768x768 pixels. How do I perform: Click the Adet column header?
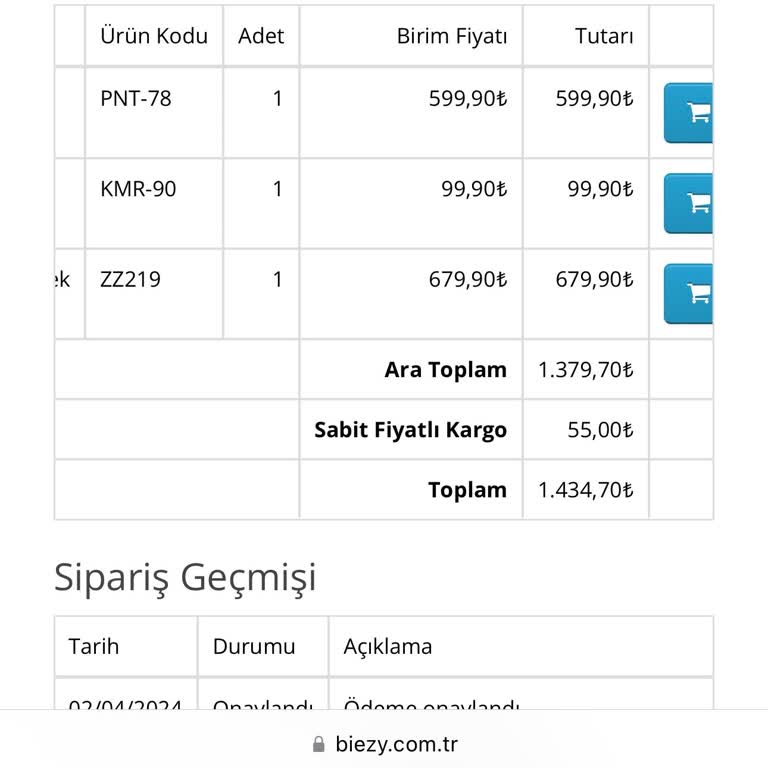pyautogui.click(x=261, y=36)
